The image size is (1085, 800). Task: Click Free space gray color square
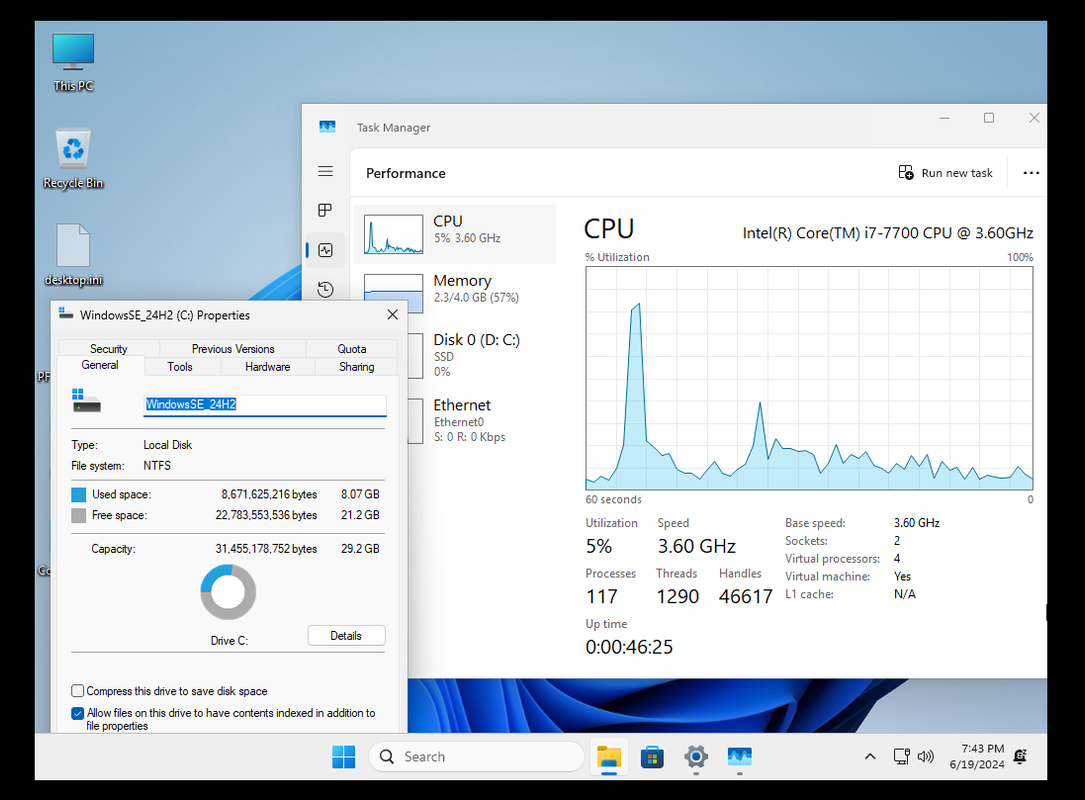click(x=79, y=515)
